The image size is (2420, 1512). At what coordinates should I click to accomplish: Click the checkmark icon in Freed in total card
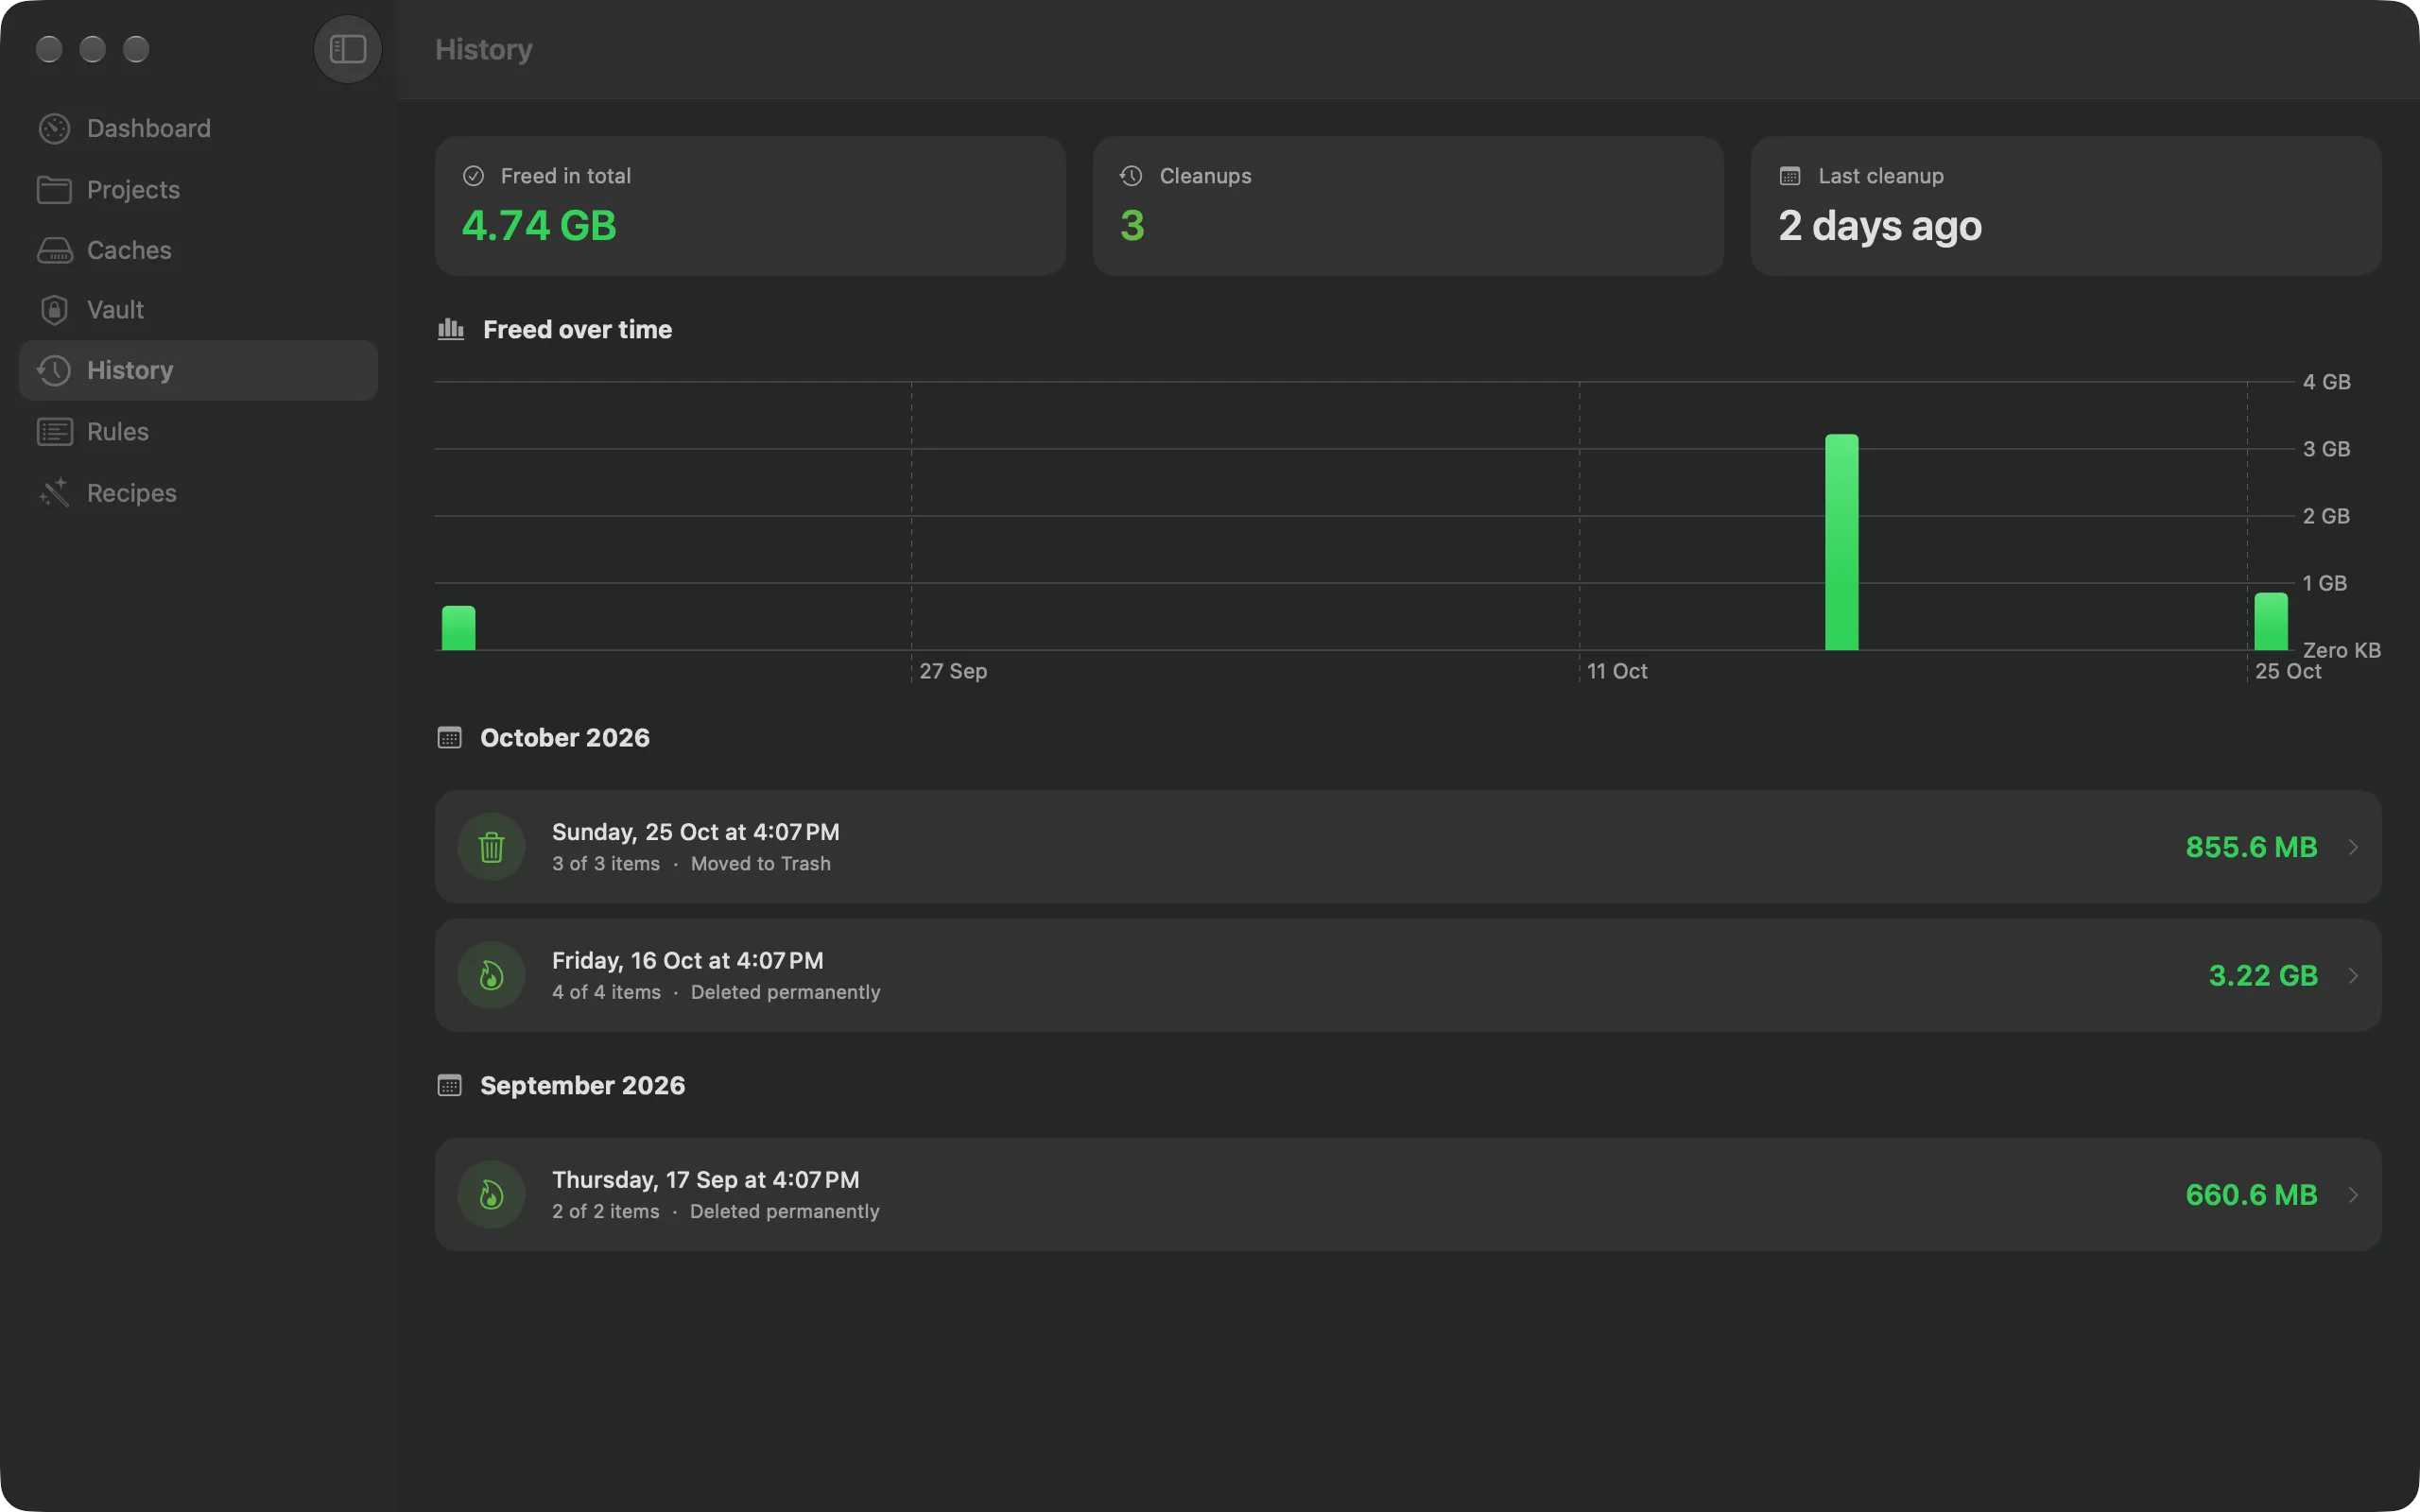(x=473, y=176)
